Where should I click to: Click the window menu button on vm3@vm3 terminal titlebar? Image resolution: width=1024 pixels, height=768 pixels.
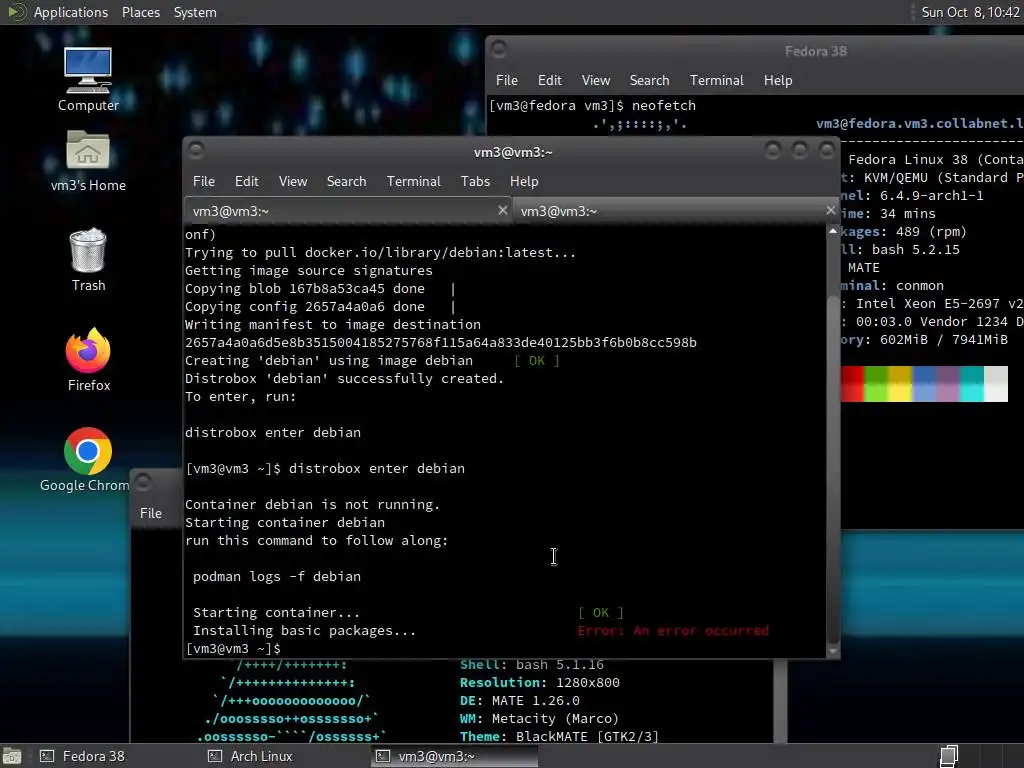coord(196,151)
